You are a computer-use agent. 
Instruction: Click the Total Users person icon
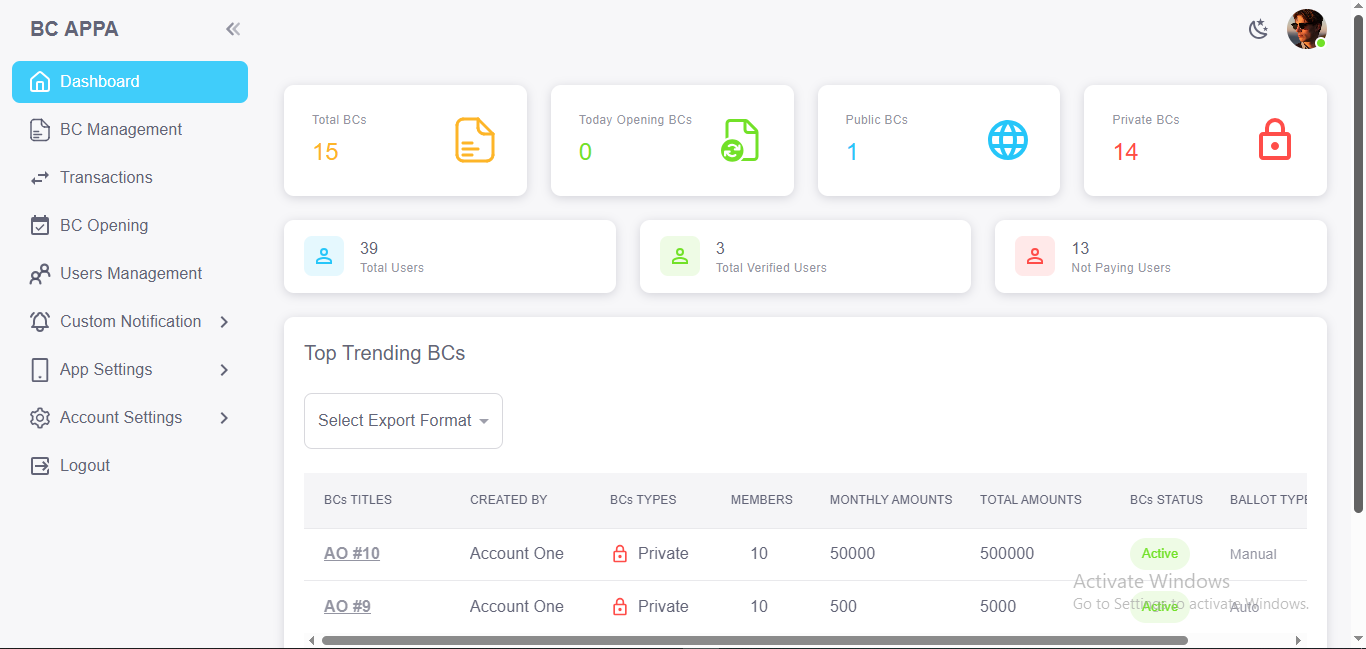pos(324,256)
